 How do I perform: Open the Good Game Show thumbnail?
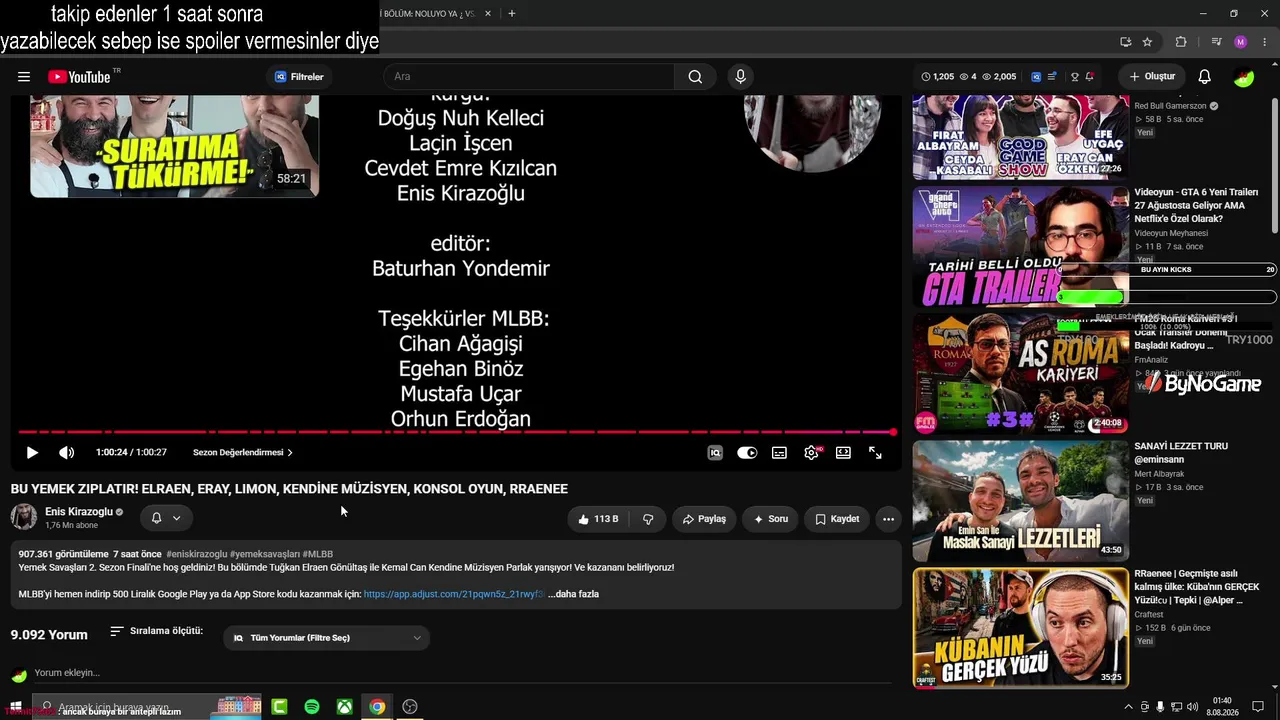coord(1020,137)
